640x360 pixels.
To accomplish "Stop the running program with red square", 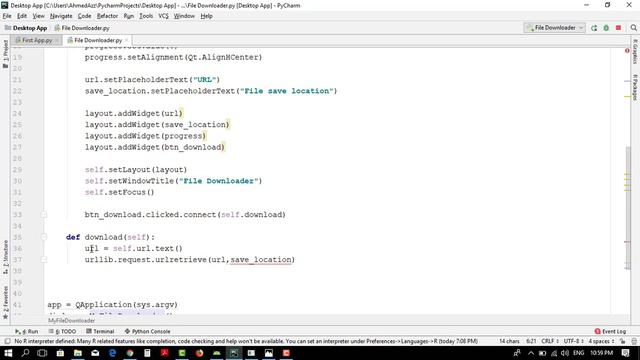I will point(618,28).
